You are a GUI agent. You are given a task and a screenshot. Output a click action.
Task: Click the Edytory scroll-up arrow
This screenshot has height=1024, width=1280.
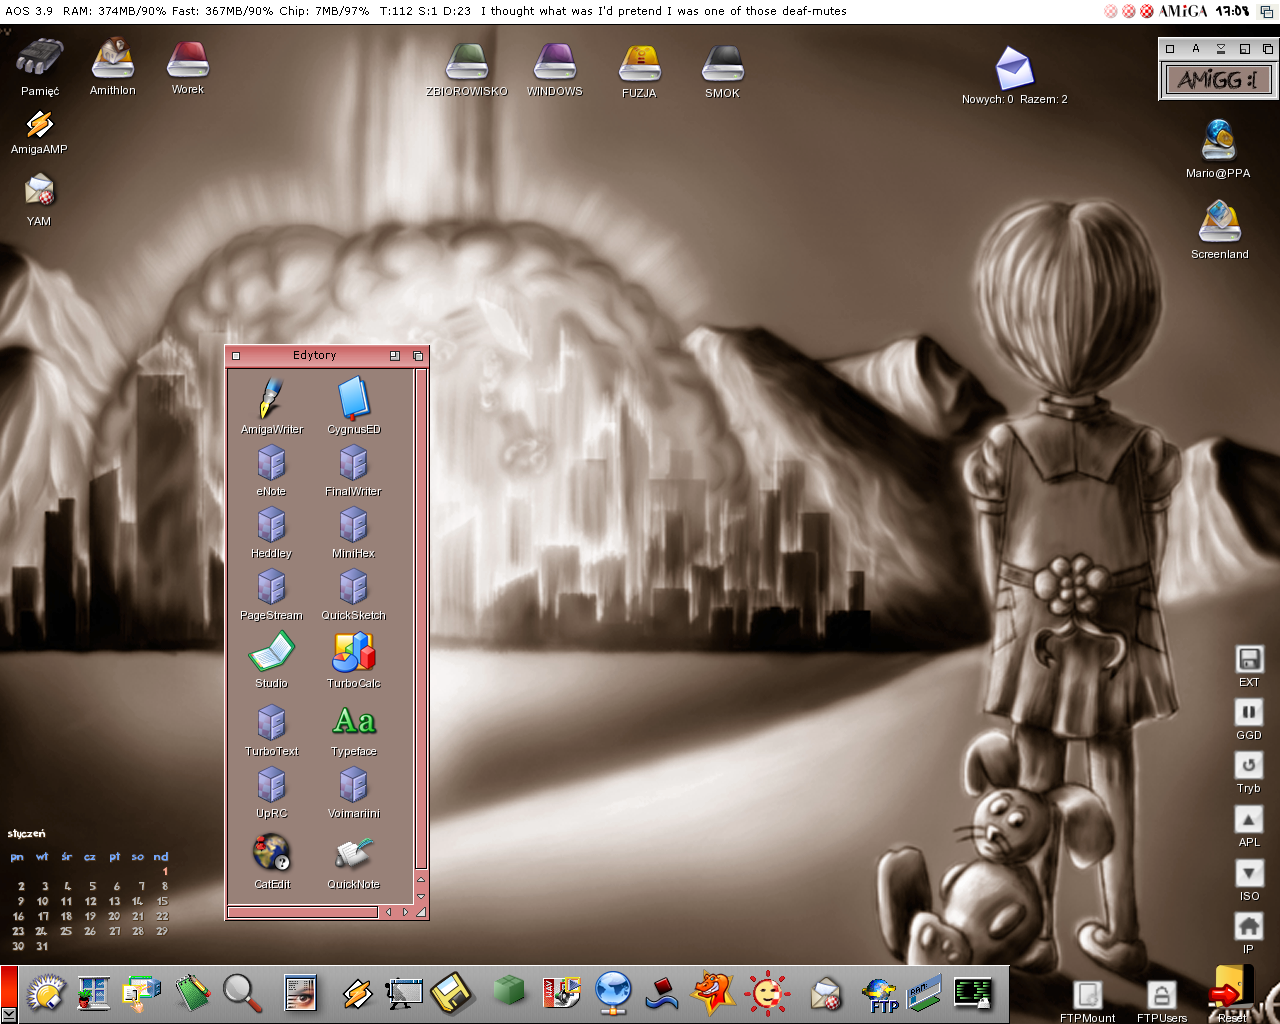421,880
